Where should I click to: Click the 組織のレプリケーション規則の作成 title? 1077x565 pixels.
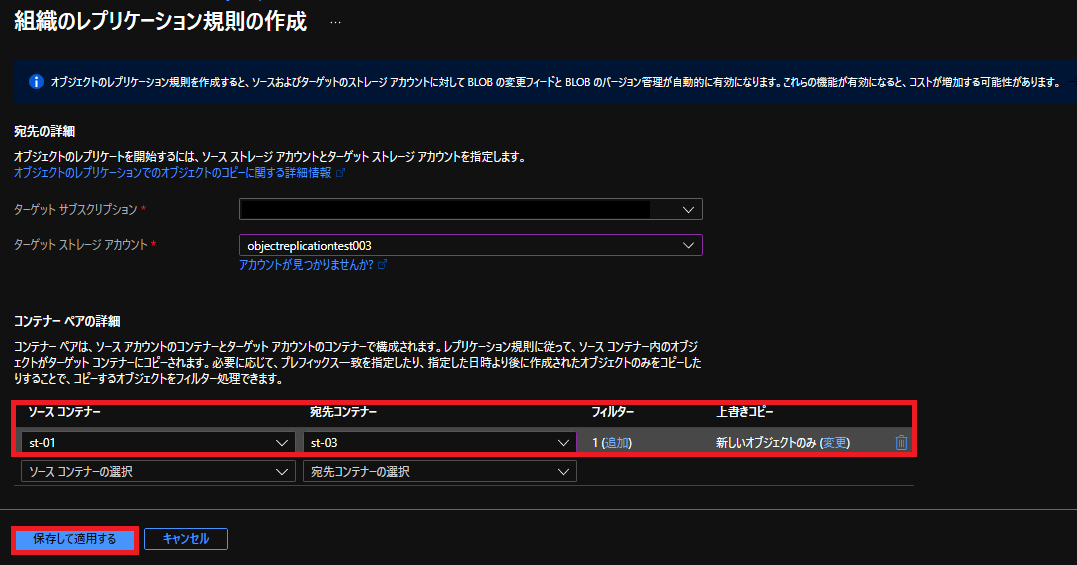160,21
